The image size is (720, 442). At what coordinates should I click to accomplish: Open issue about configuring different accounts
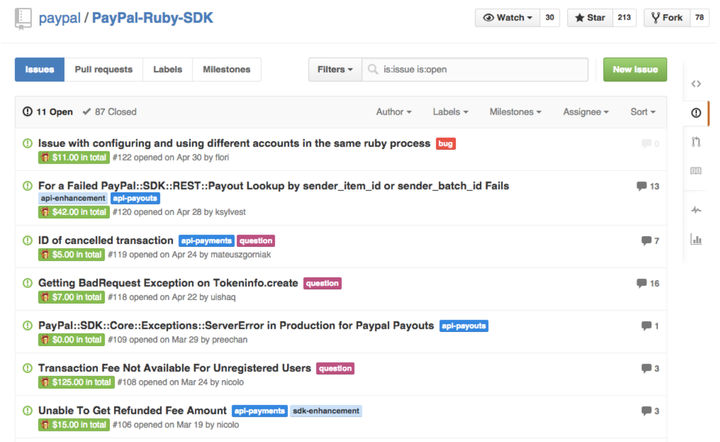point(234,143)
